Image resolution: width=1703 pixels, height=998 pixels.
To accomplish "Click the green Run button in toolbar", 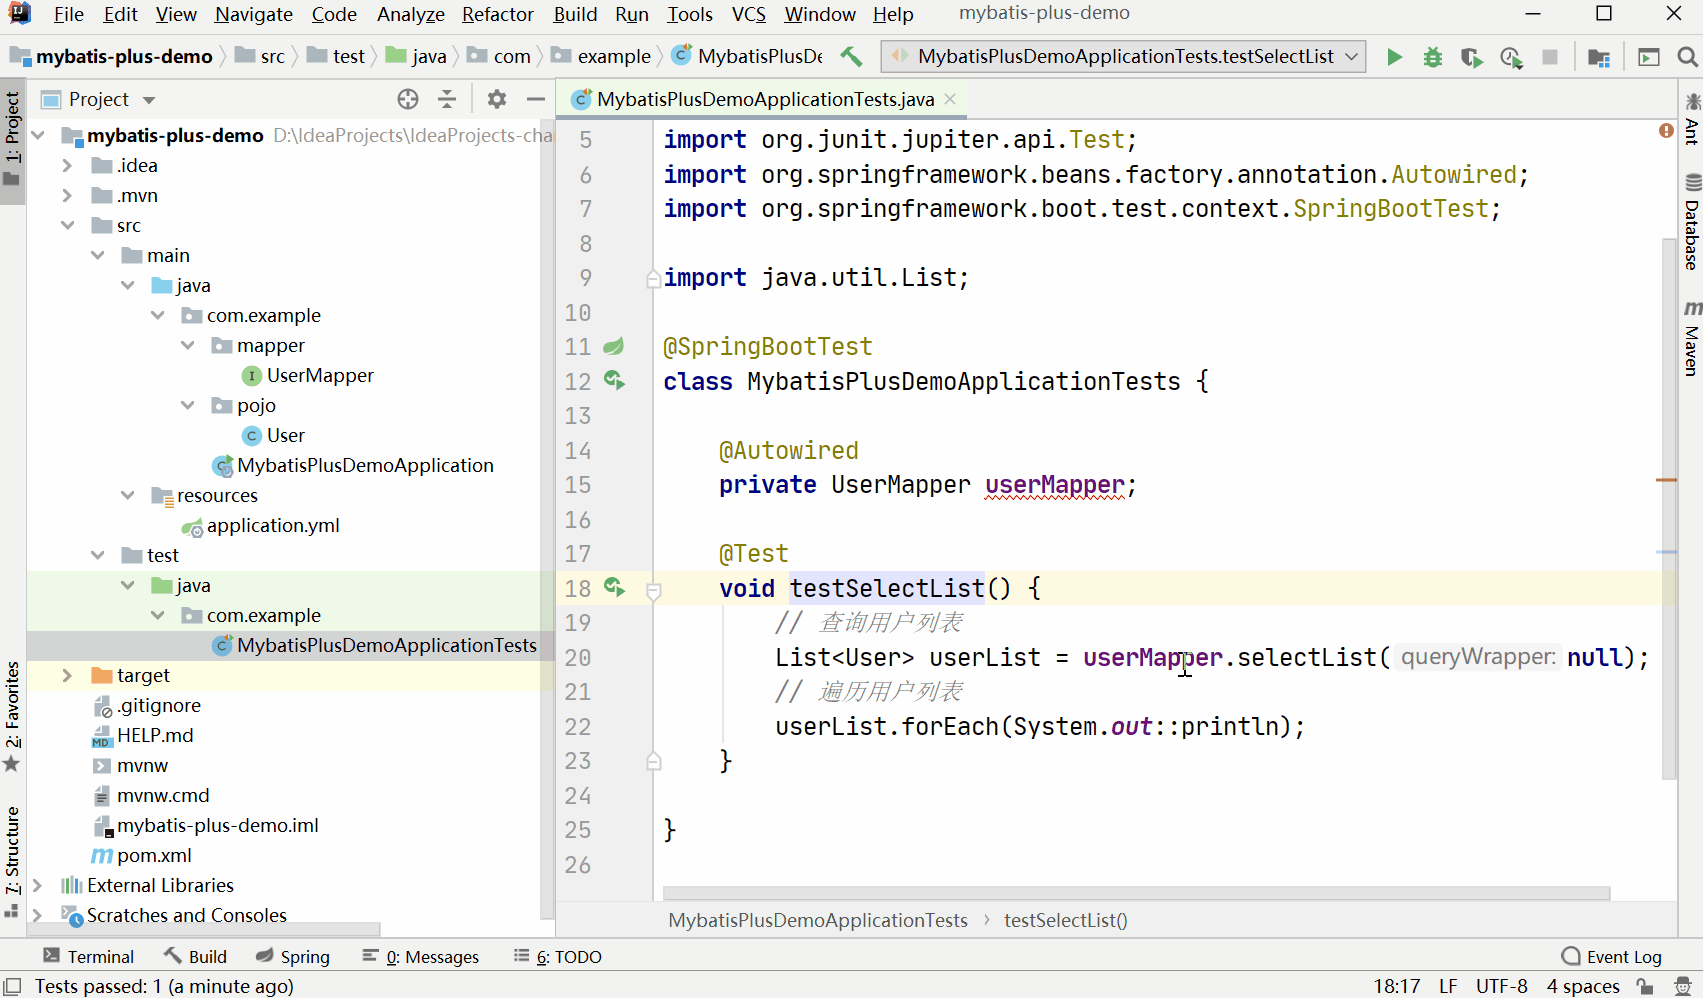I will (1394, 57).
